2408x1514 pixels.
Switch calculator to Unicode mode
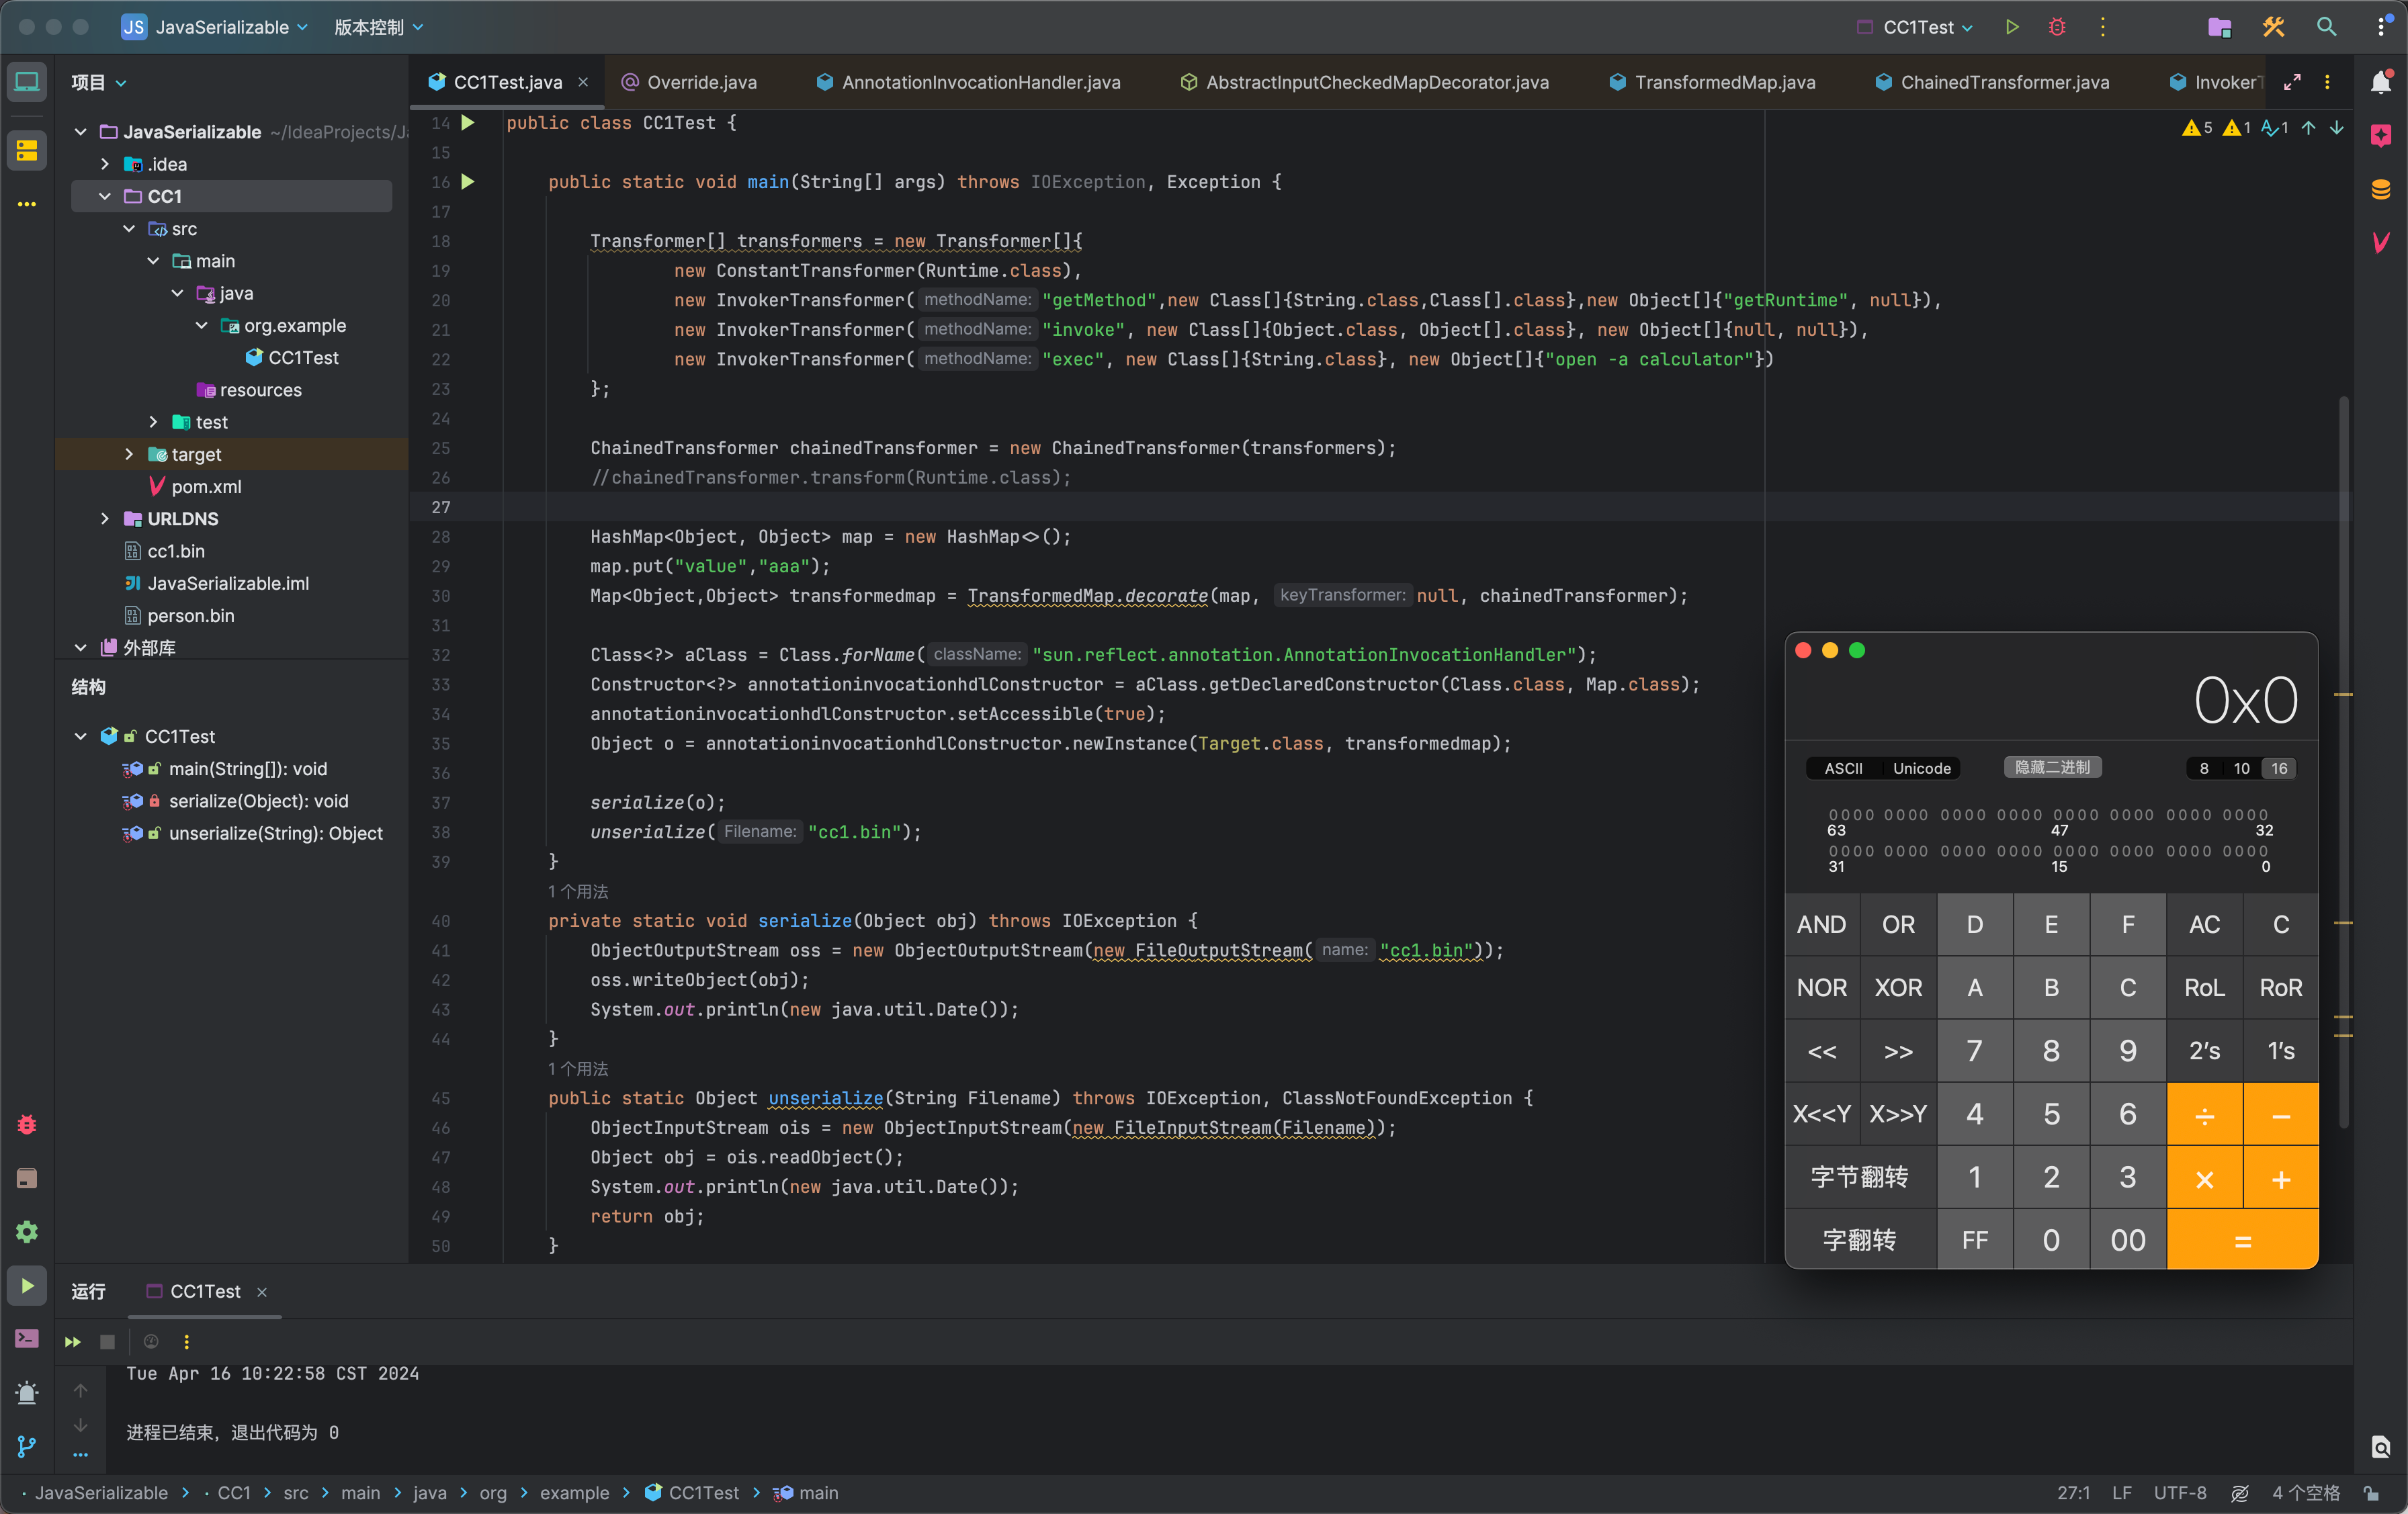[1921, 768]
